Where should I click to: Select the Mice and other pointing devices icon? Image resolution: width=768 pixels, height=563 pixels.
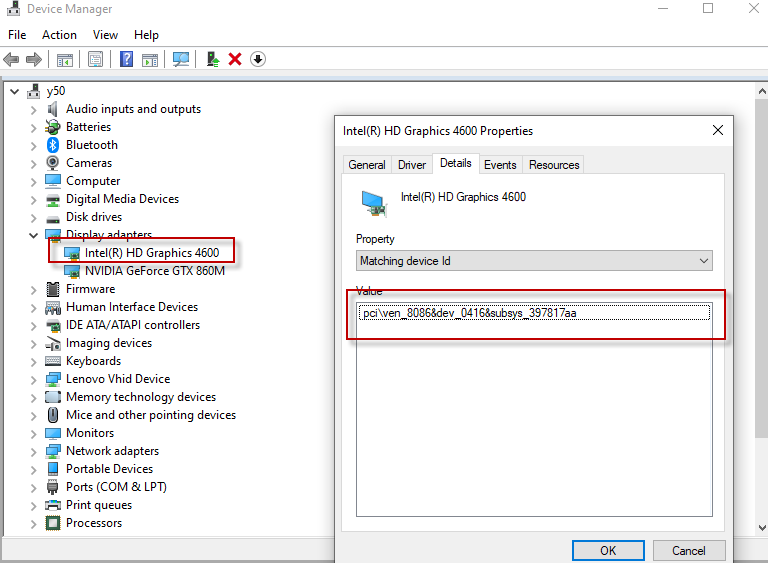point(52,415)
